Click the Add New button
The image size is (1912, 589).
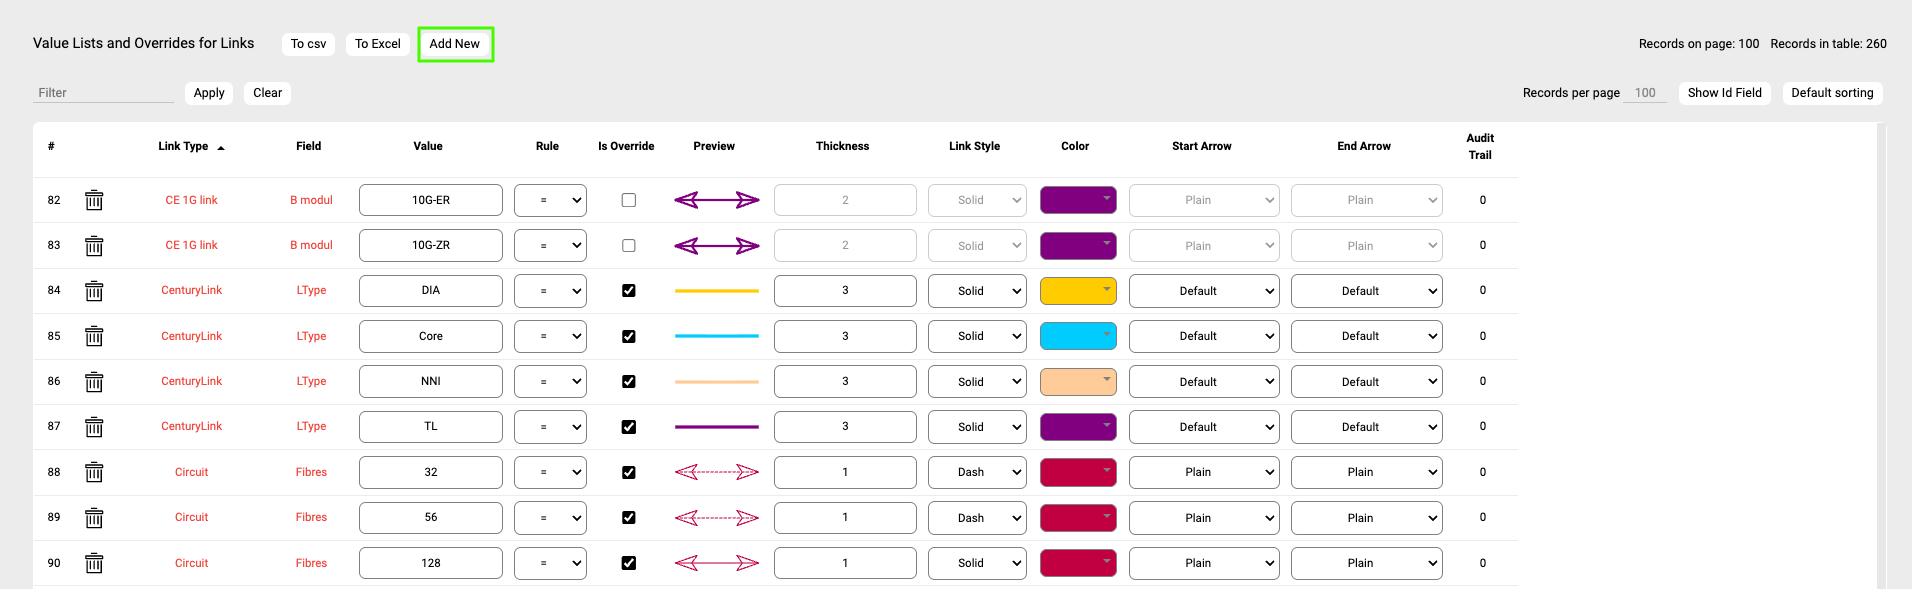pos(455,44)
